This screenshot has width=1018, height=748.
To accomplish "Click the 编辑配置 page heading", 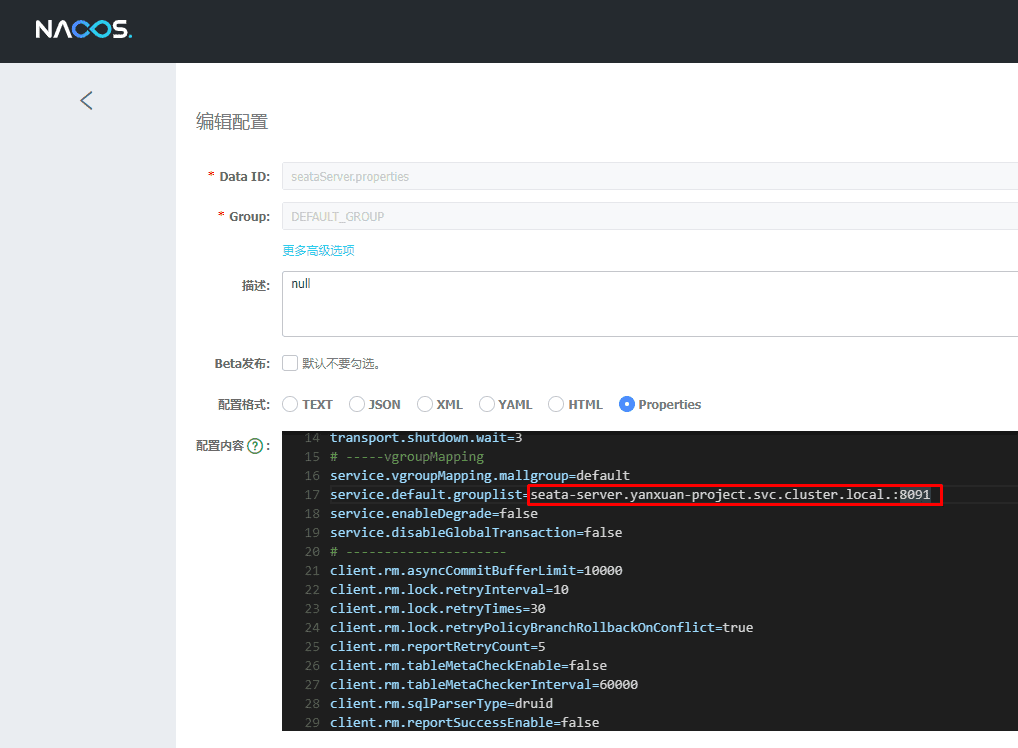I will pos(232,121).
